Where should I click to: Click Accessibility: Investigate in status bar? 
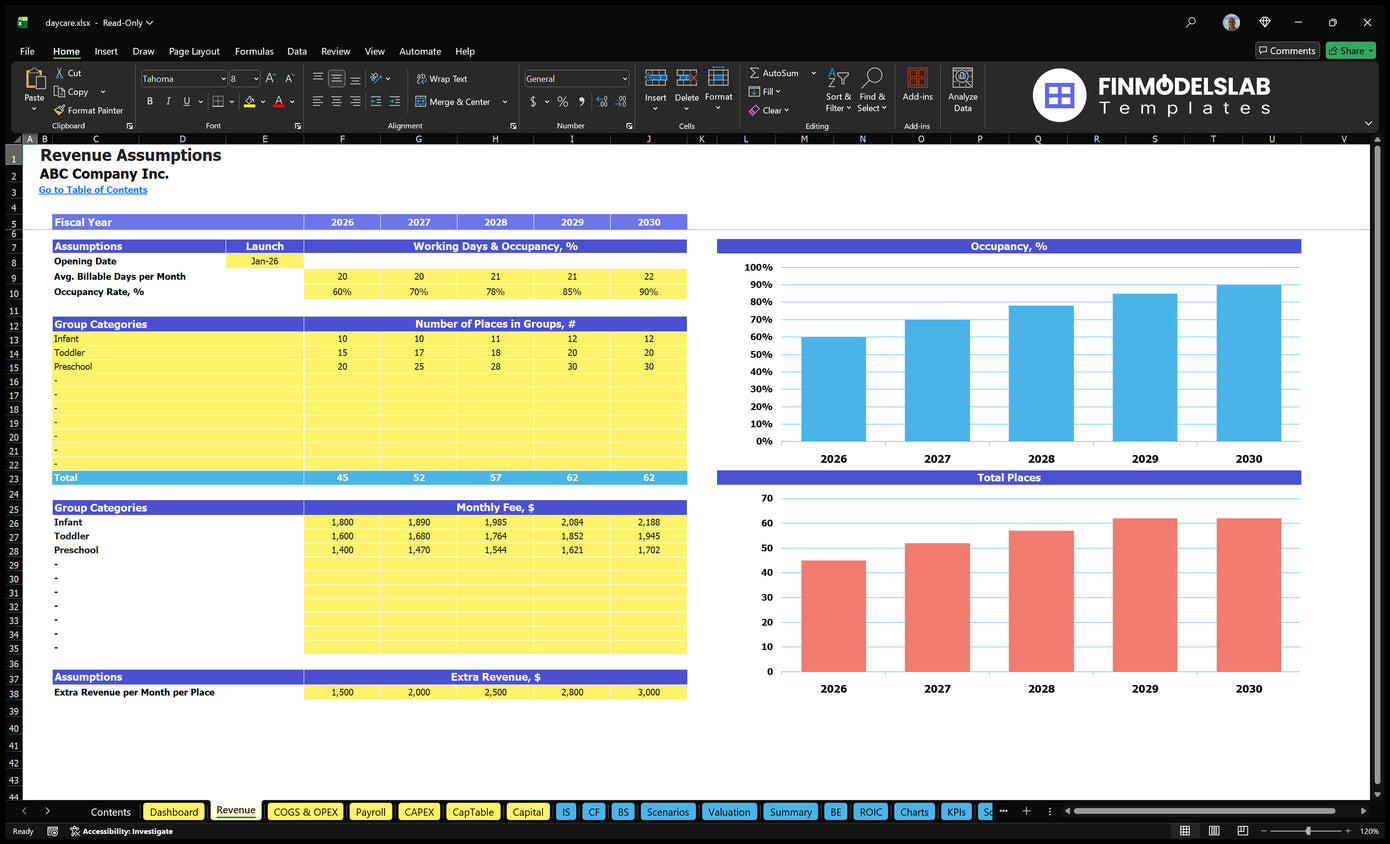point(120,831)
